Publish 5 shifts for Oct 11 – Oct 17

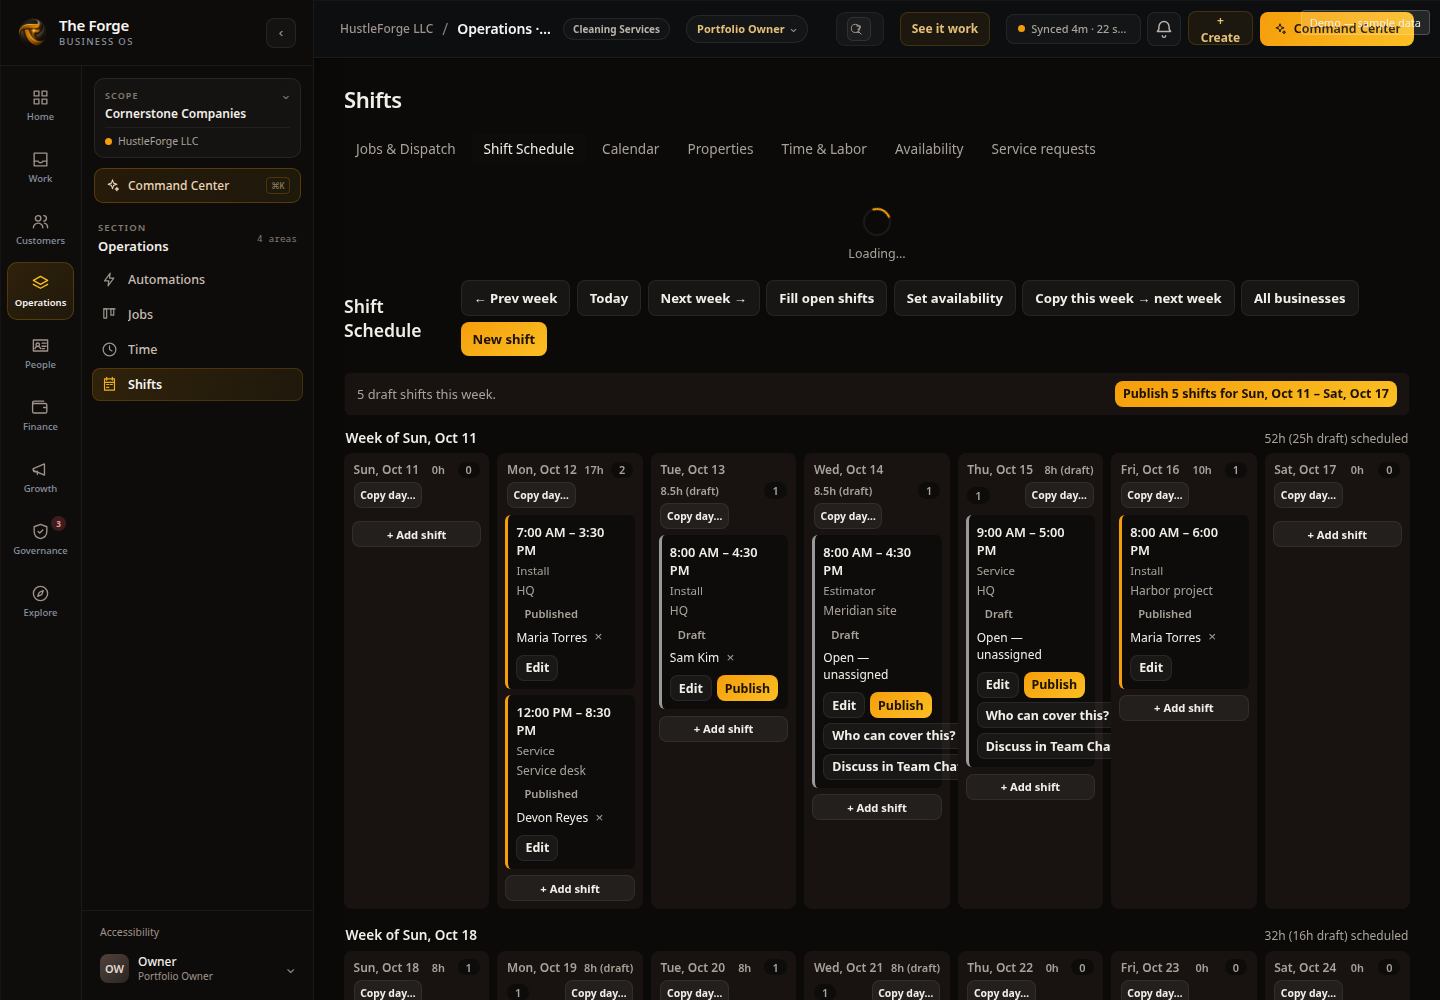tap(1256, 394)
